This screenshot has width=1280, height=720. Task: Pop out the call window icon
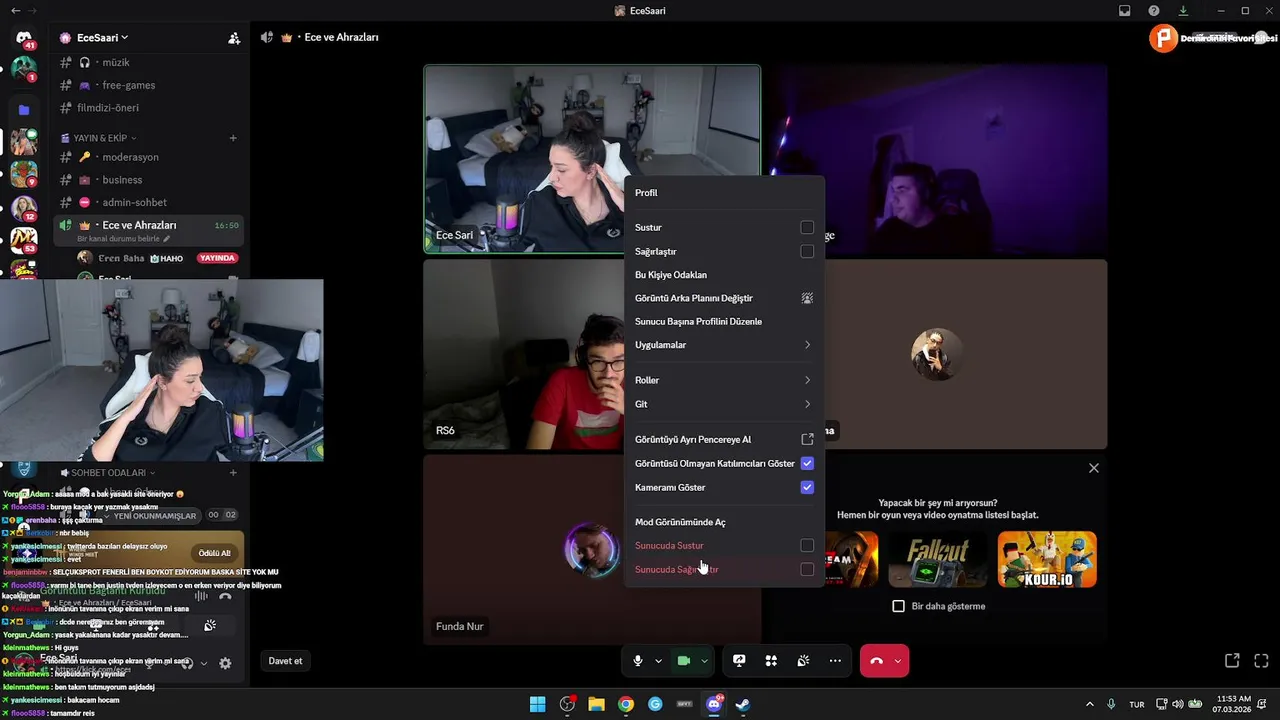click(x=1232, y=661)
